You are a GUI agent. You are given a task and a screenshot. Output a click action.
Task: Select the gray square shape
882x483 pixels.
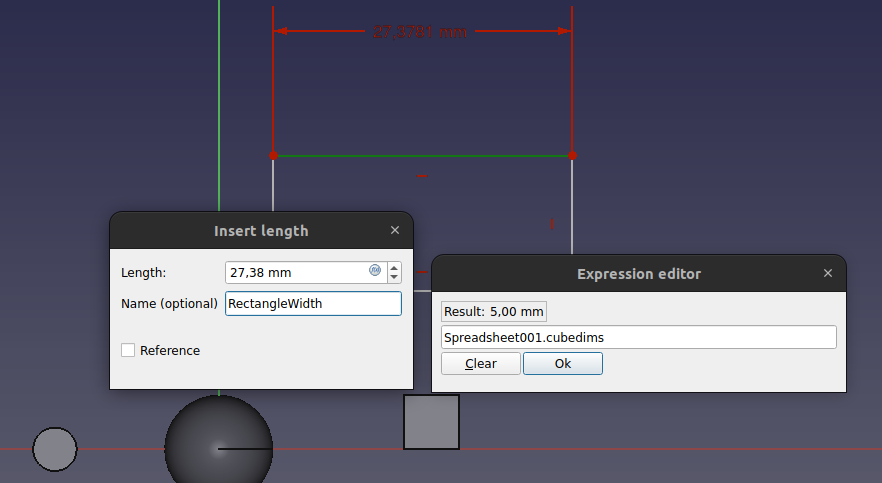click(x=431, y=422)
